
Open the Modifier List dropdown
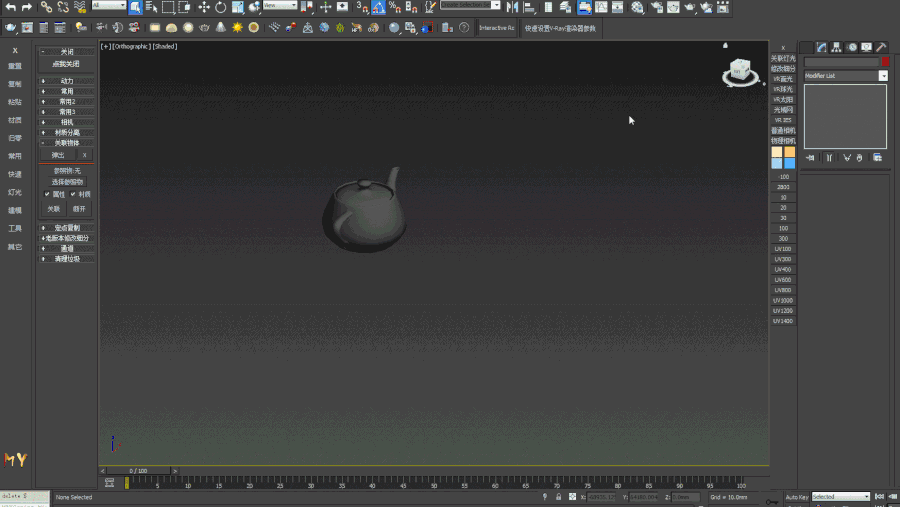click(x=845, y=76)
